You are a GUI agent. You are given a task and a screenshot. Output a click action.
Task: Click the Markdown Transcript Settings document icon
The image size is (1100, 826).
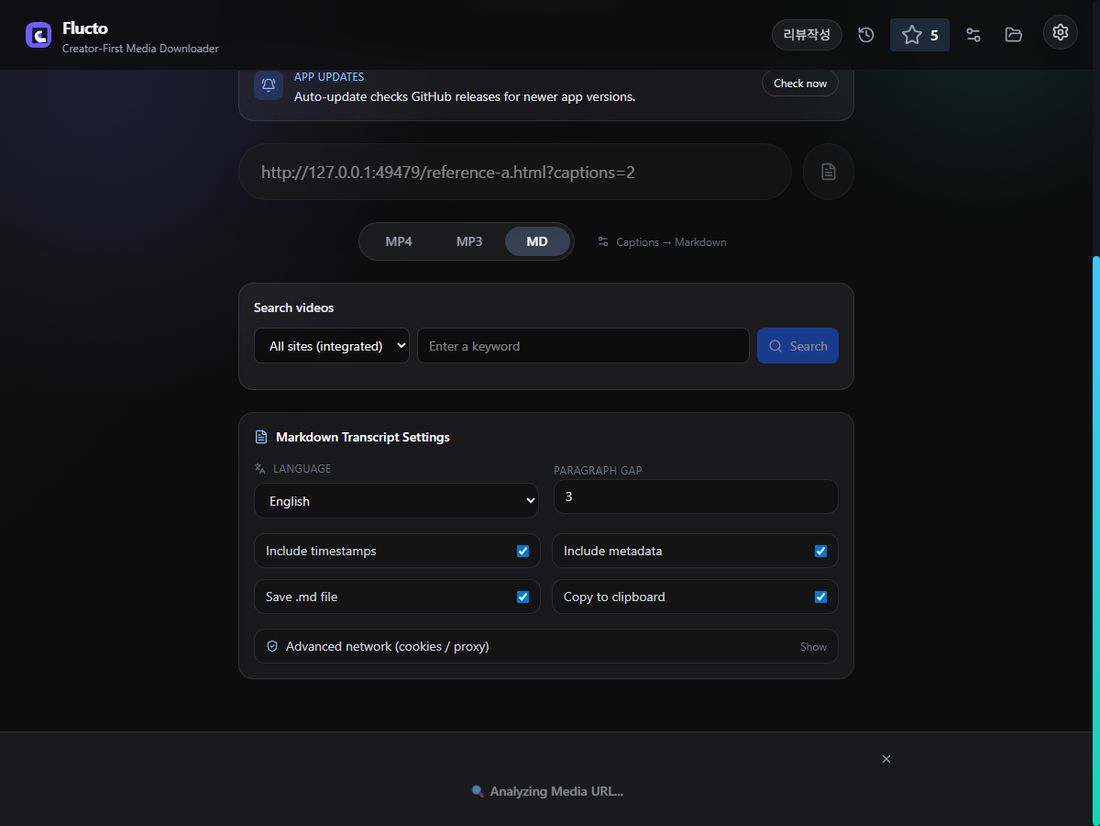click(x=261, y=437)
